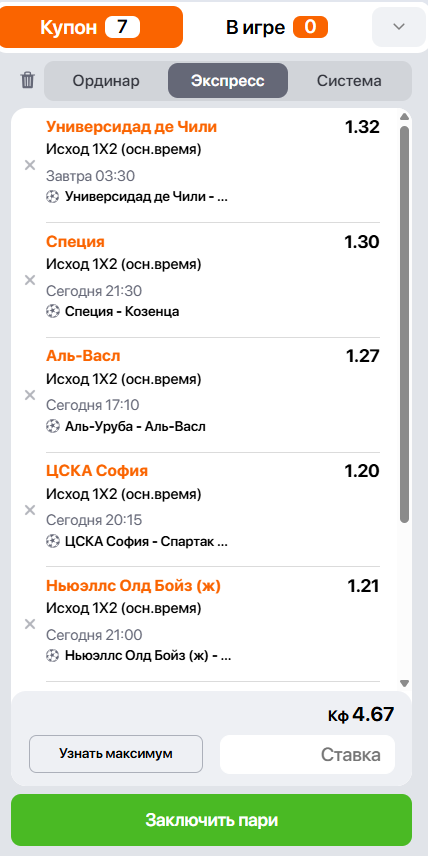428x856 pixels.
Task: Click soccer ball icon beside Специя - Козенца
Action: coord(52,312)
